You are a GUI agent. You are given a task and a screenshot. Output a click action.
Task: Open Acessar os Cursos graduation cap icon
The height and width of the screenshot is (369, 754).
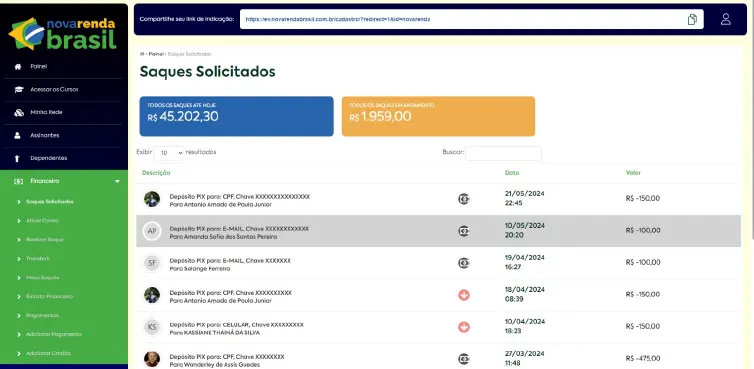[x=19, y=89]
